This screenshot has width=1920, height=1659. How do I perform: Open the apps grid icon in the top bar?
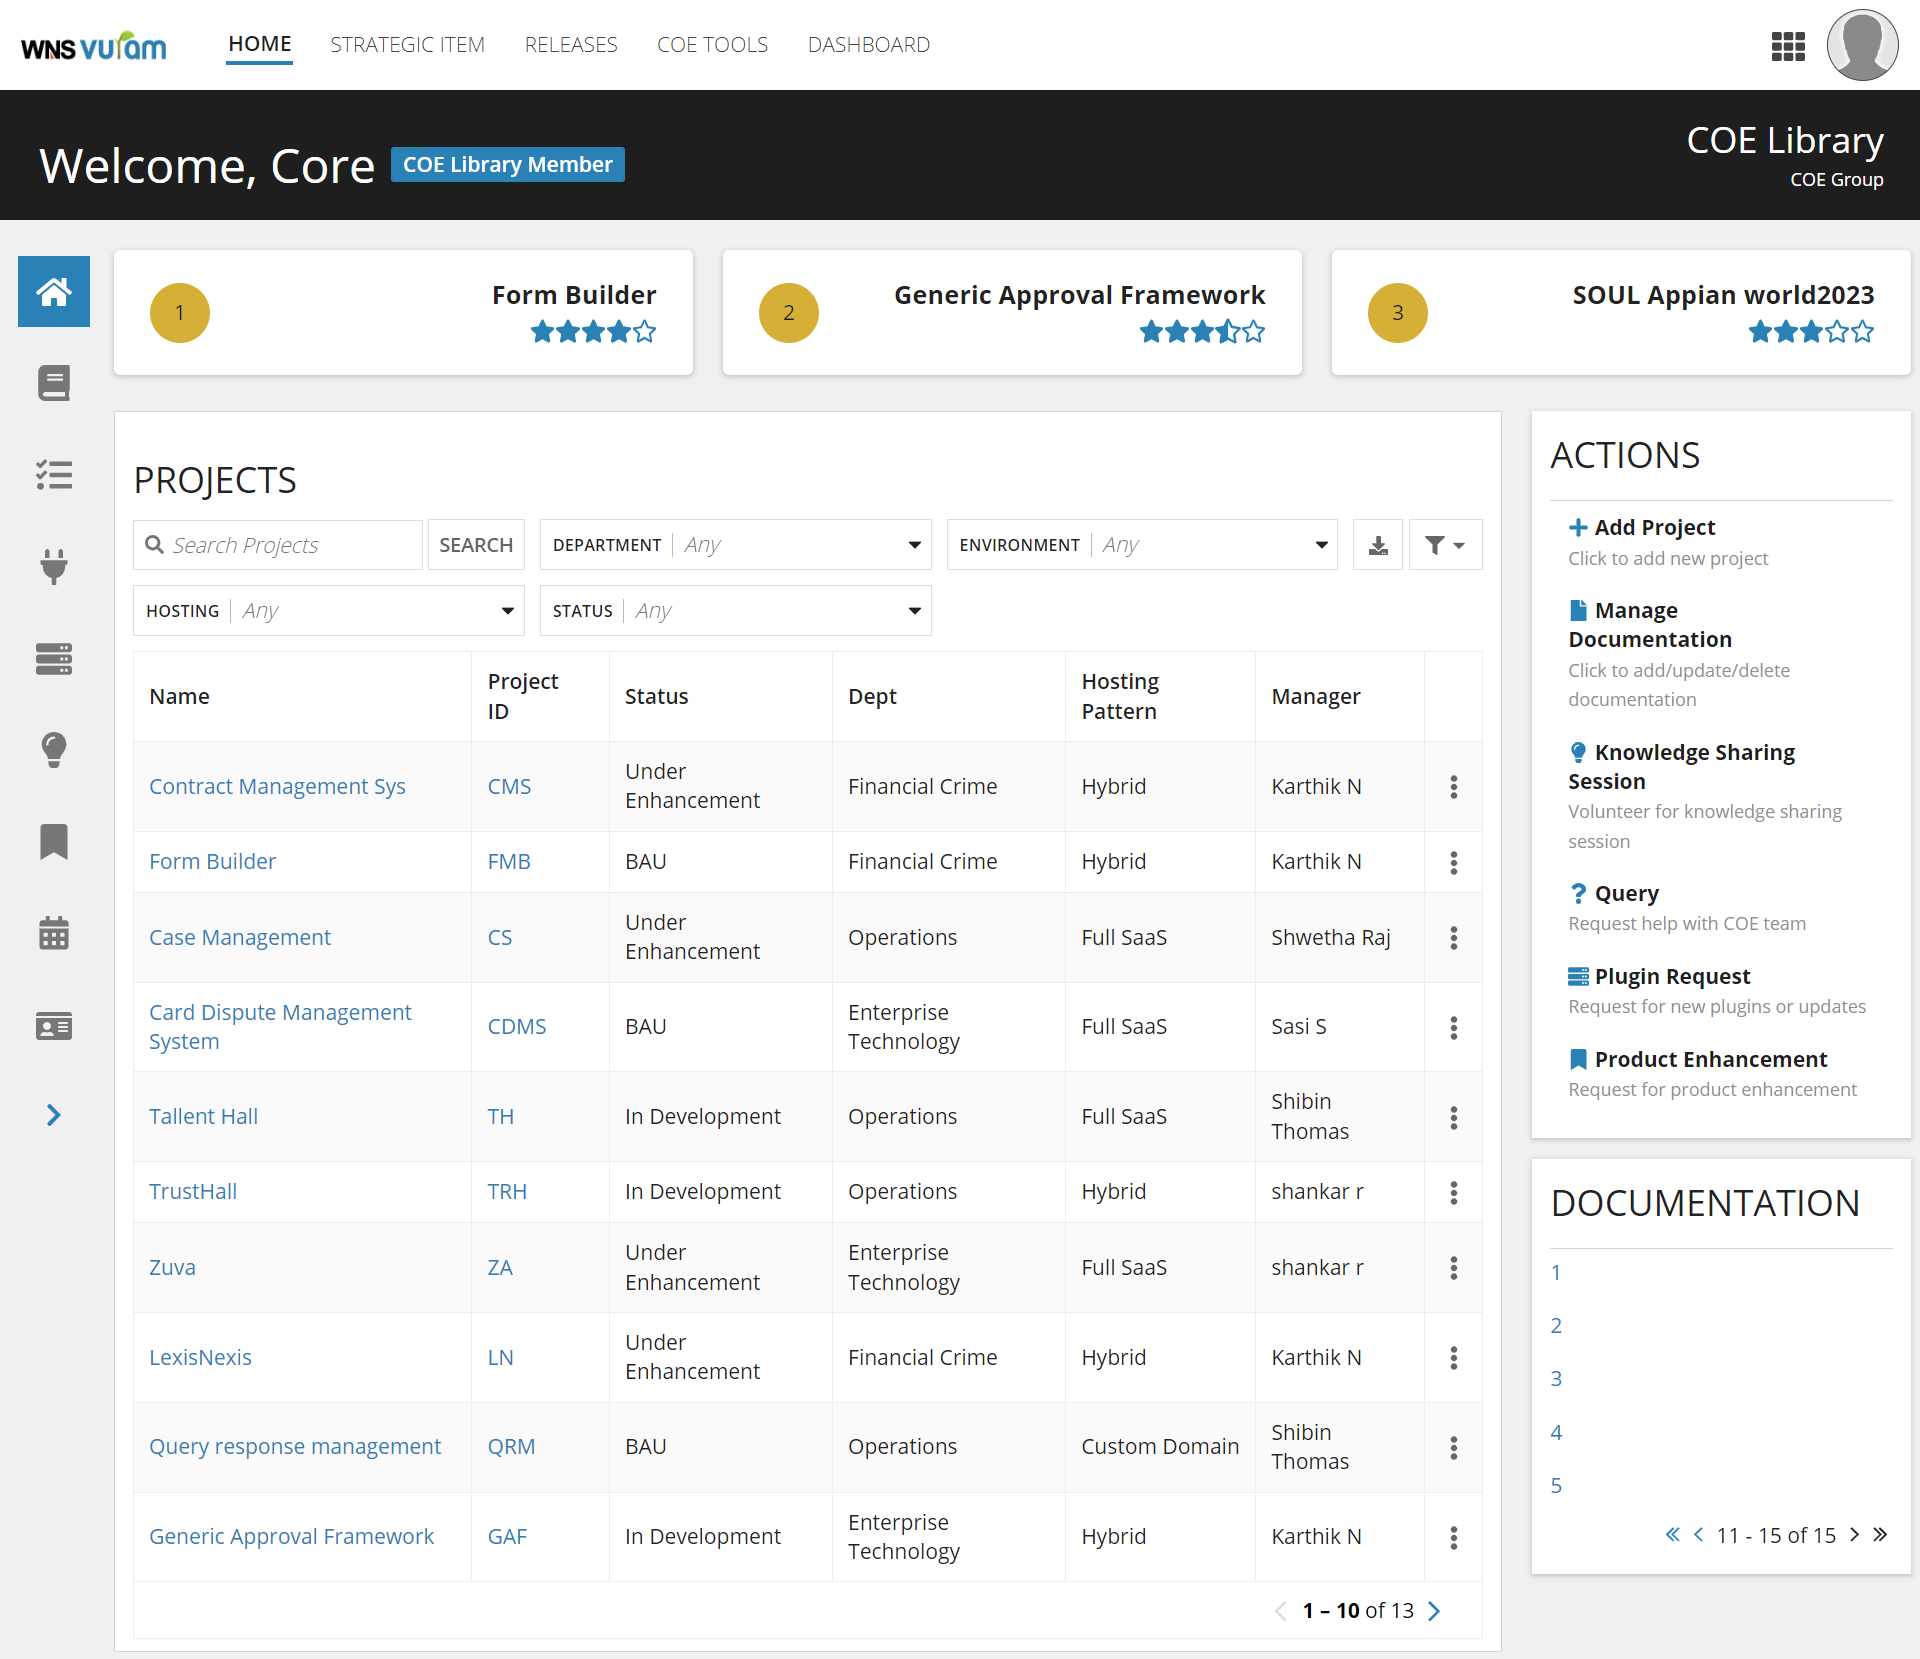pyautogui.click(x=1788, y=46)
